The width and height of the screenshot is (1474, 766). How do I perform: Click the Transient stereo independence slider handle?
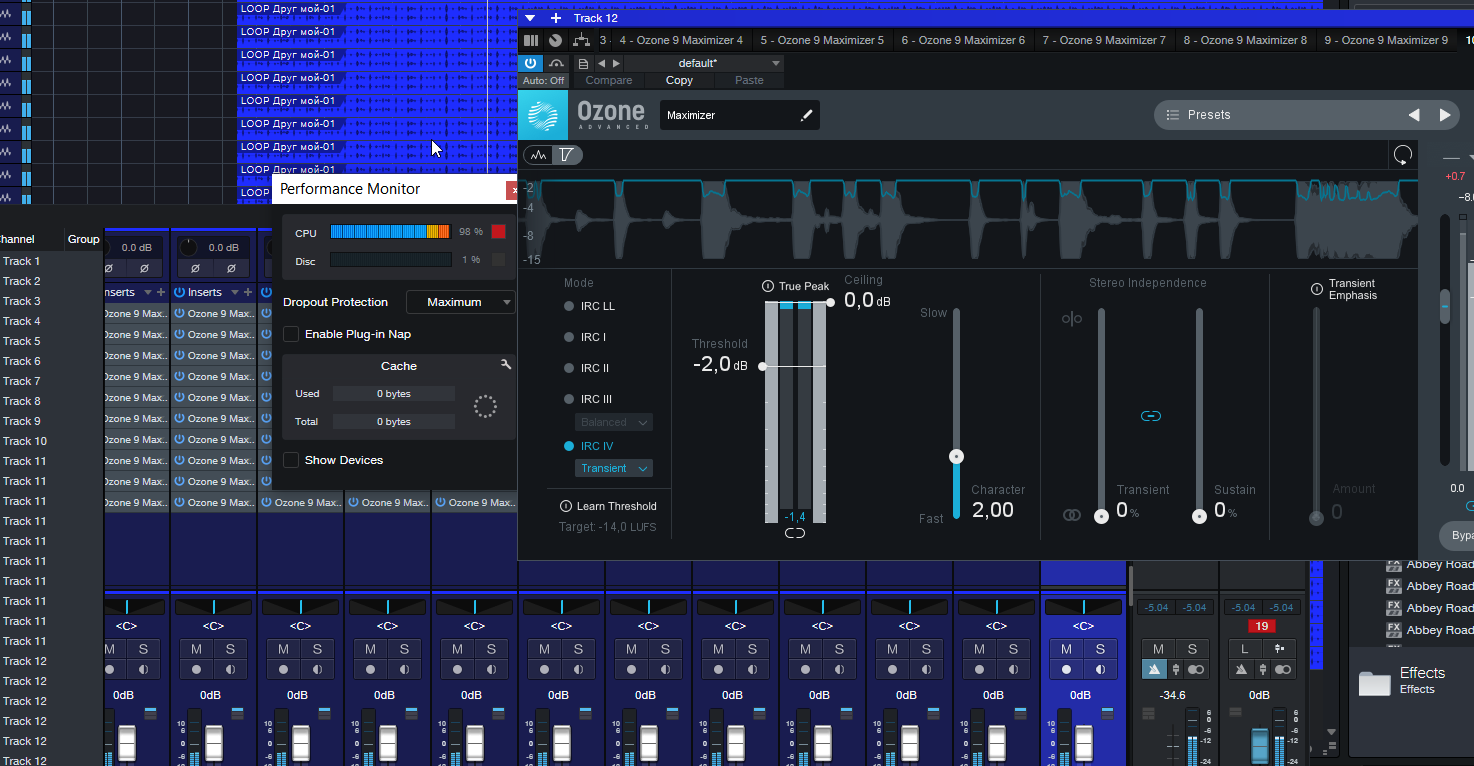pos(1101,516)
